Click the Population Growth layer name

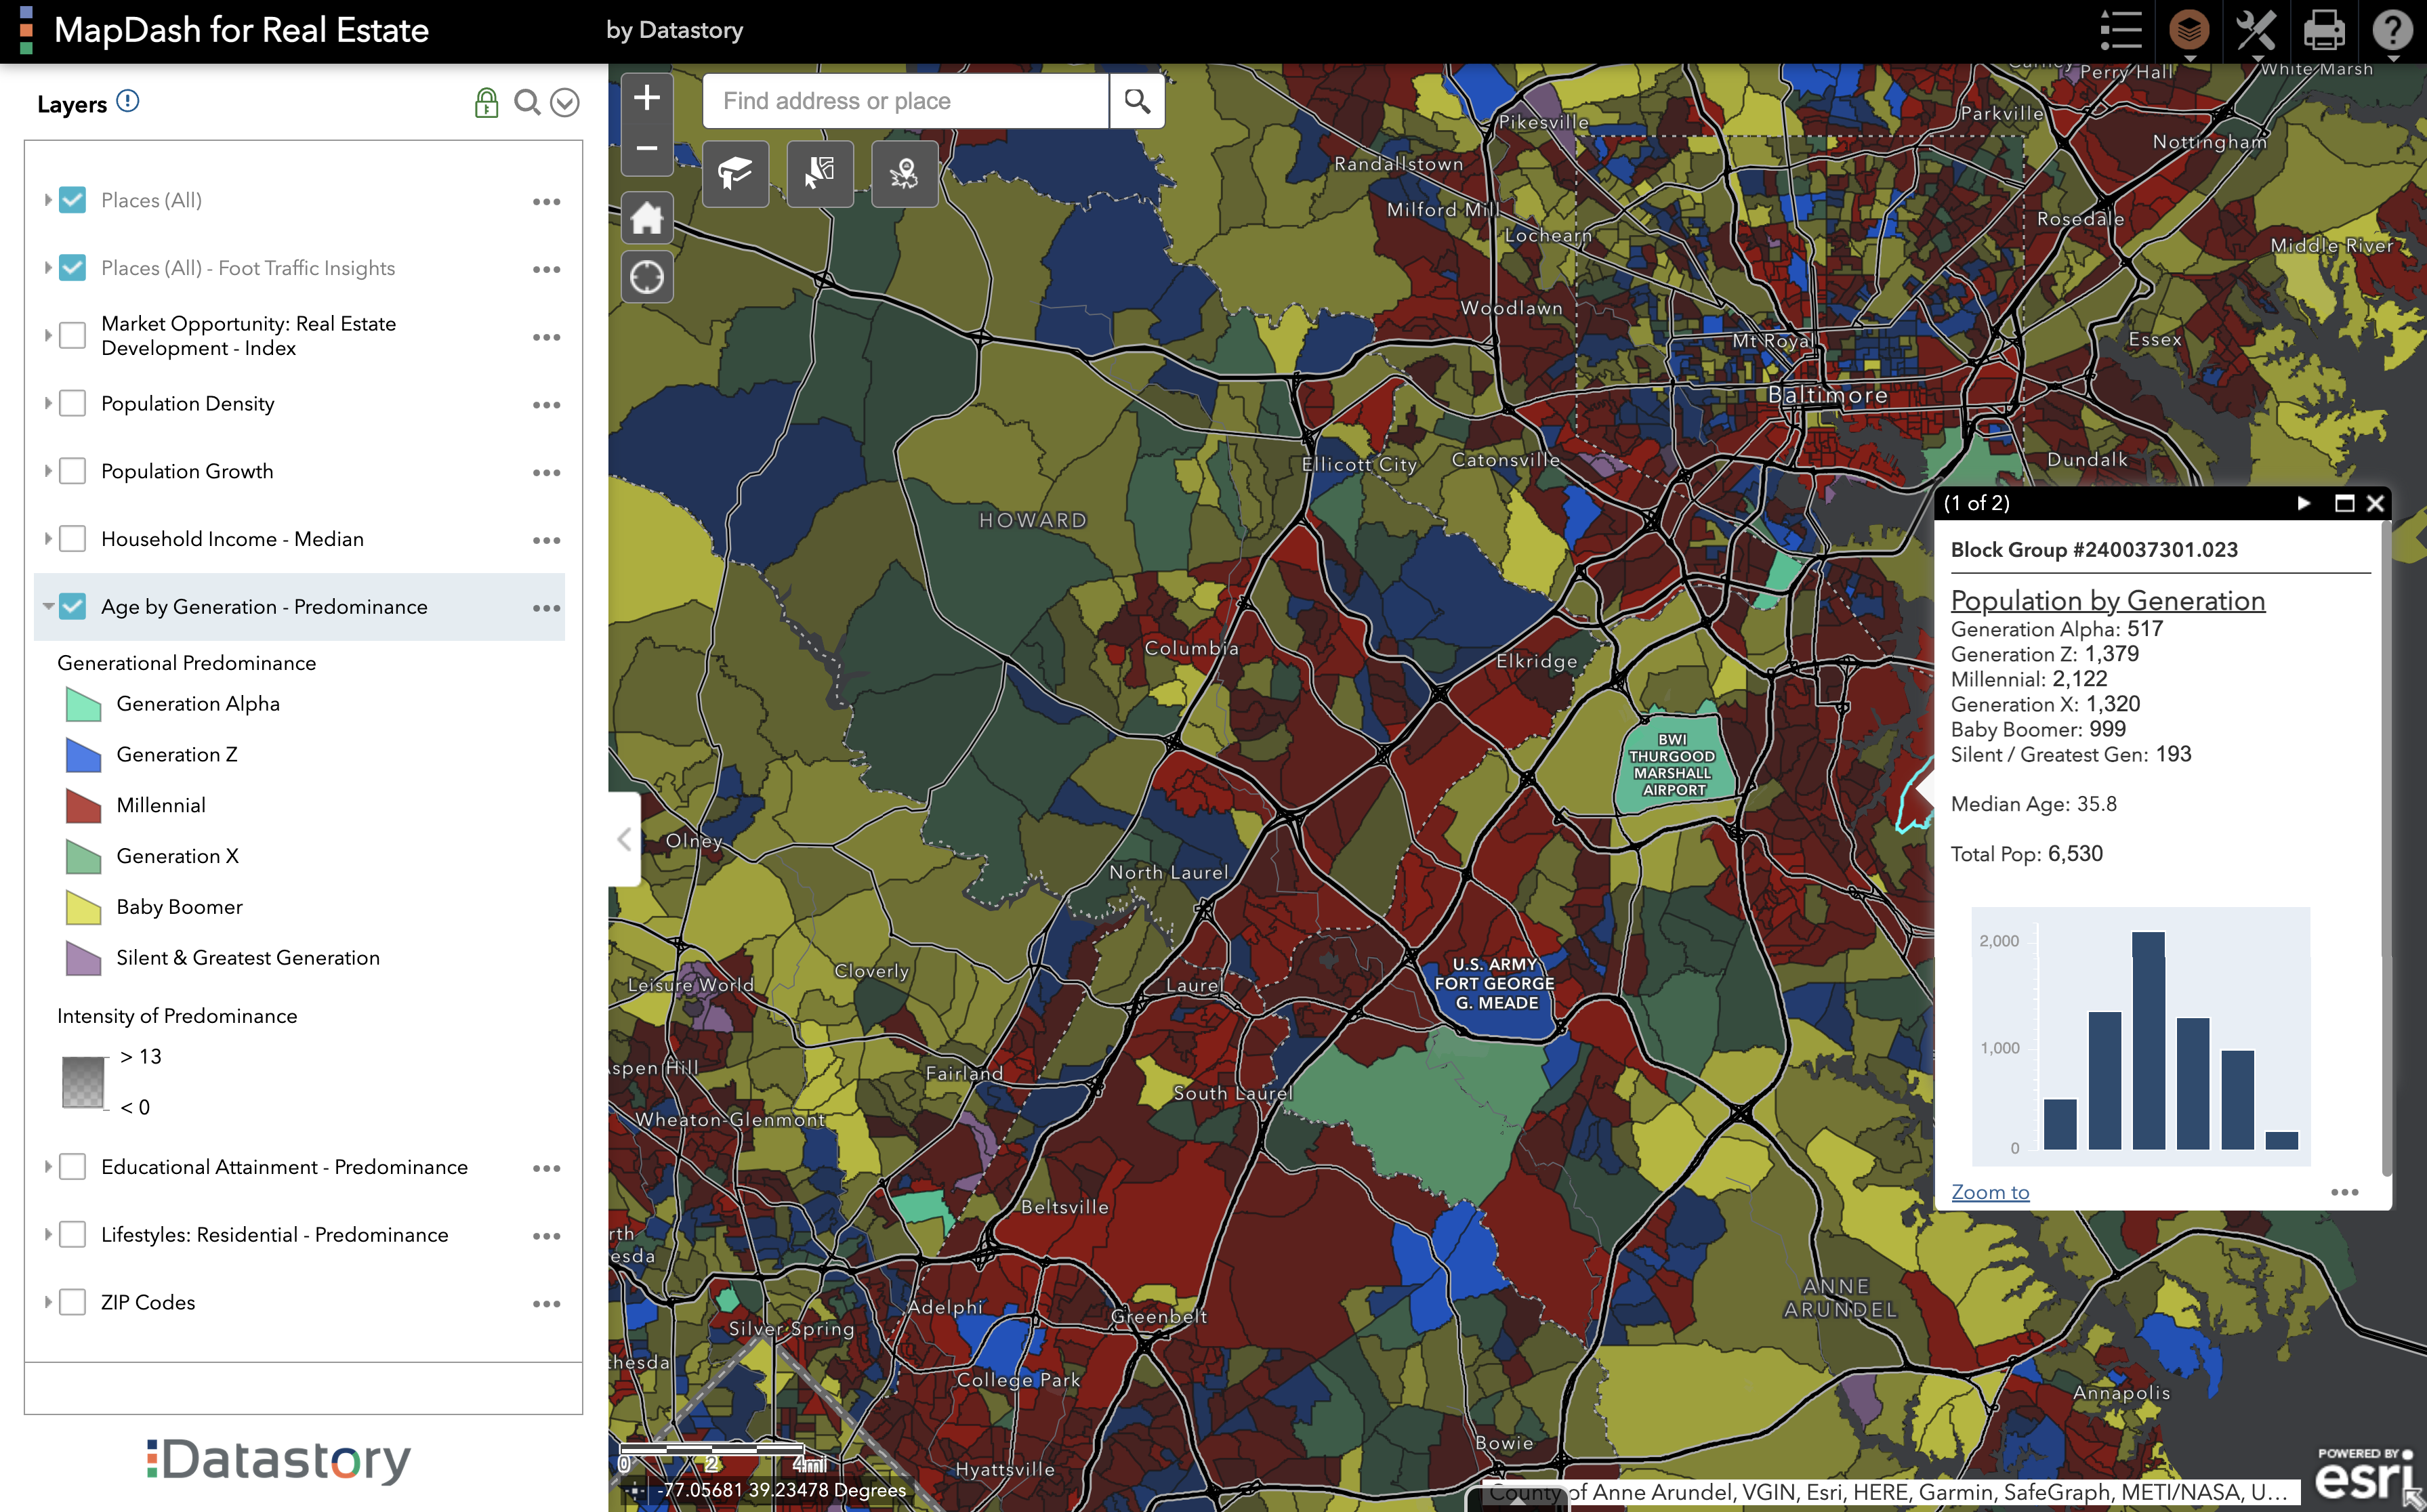click(187, 471)
